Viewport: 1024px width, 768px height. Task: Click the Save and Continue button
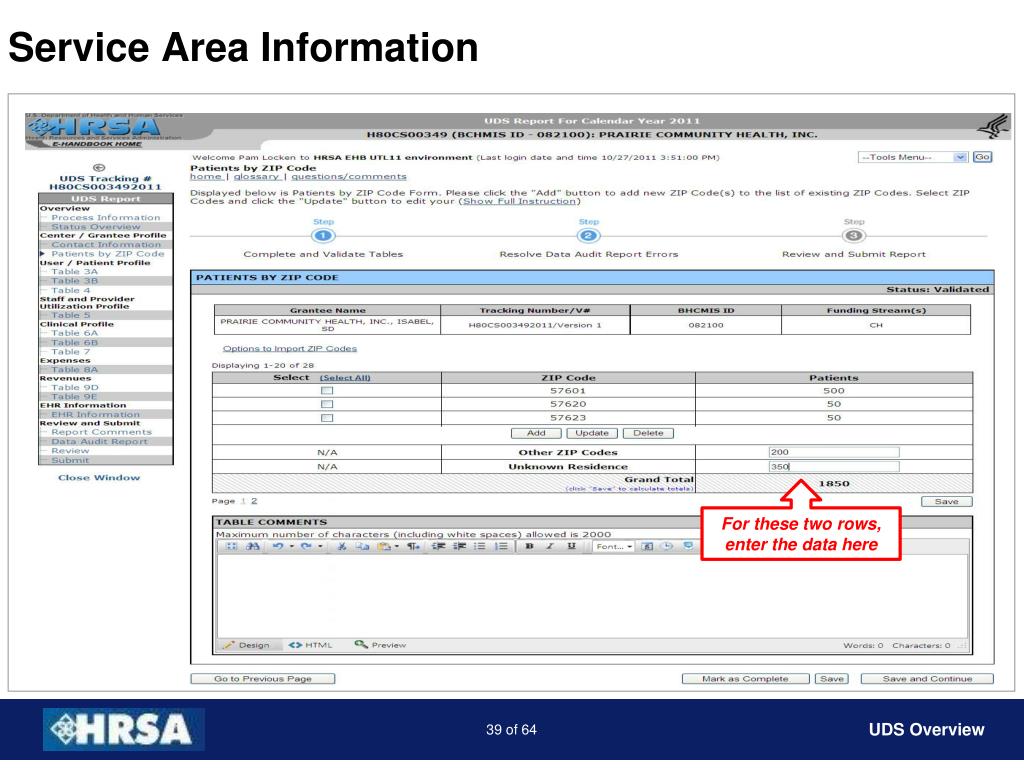pos(927,679)
